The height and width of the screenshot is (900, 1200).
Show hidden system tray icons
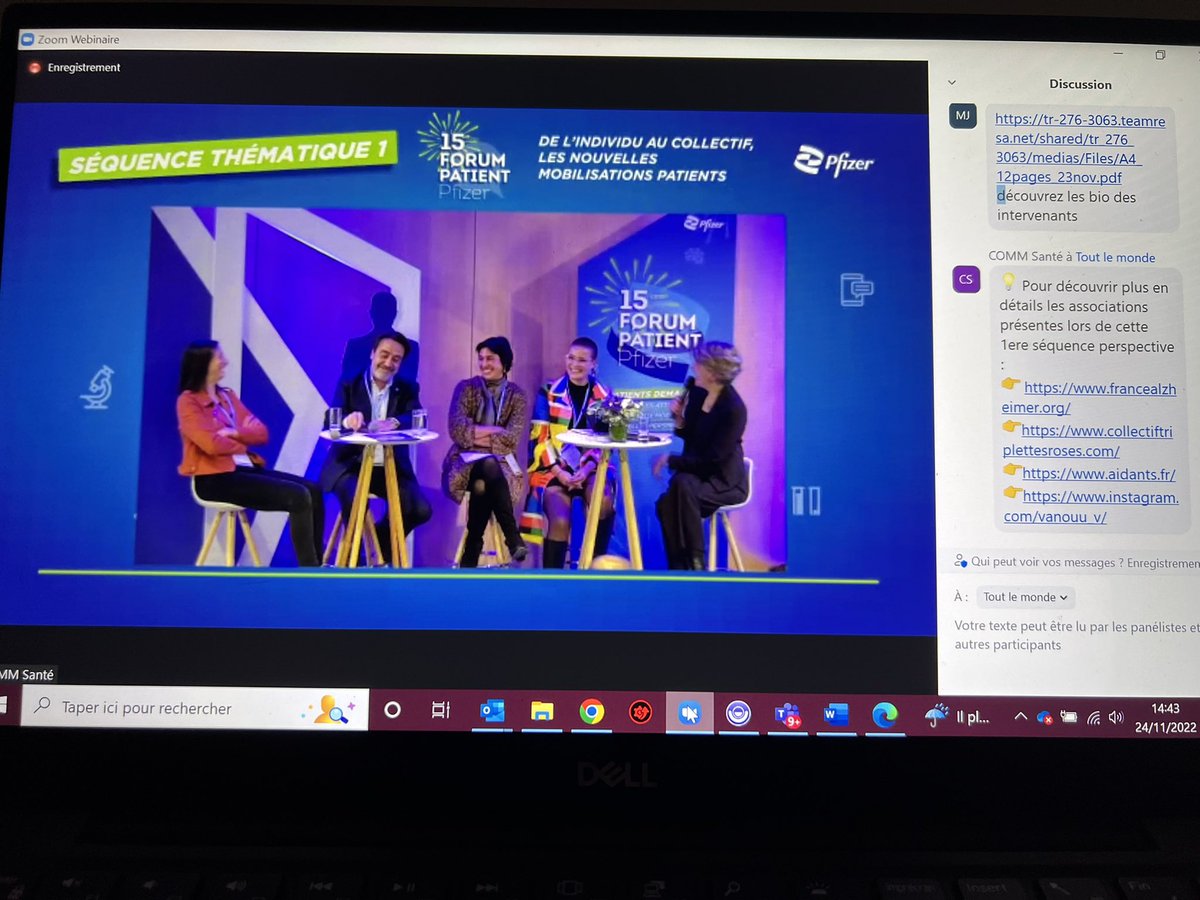(x=1020, y=717)
